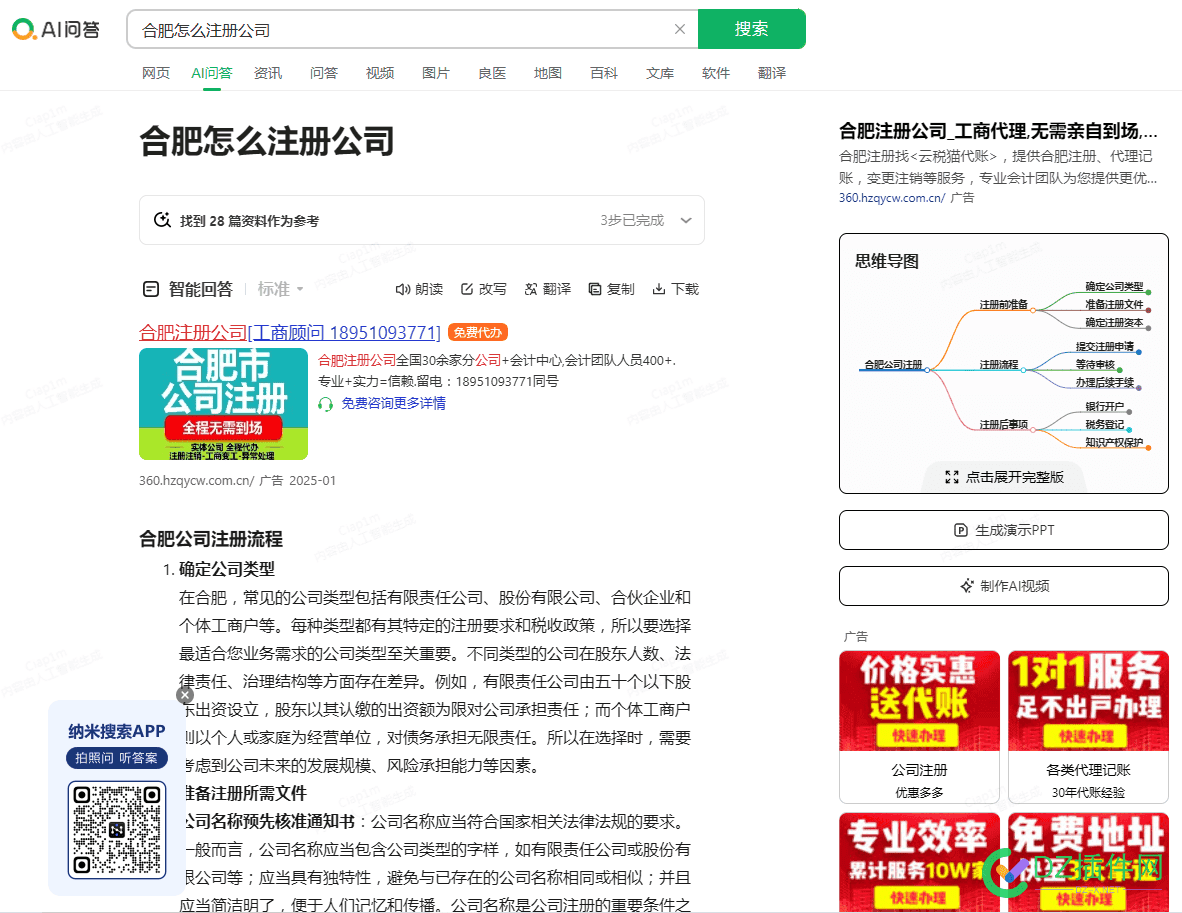Close the 纳米搜索APP popup
1182x913 pixels.
point(185,695)
